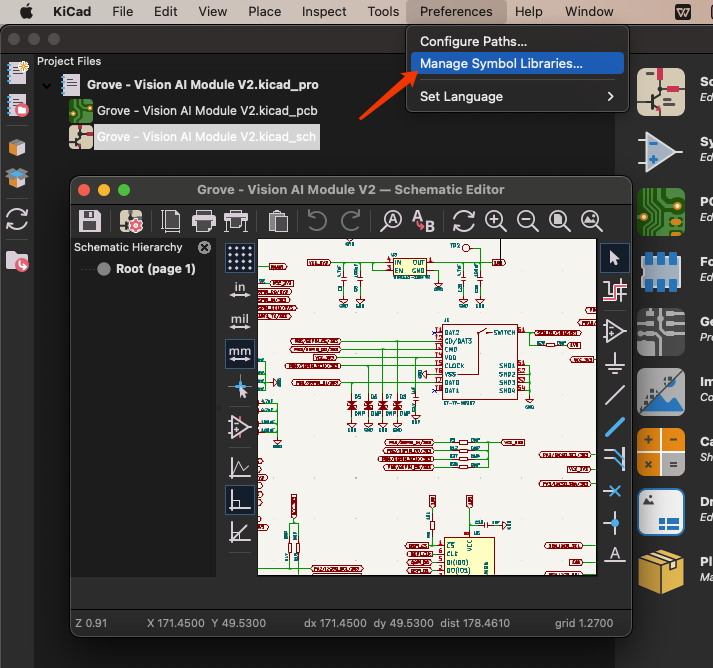Click the Print icon
Image resolution: width=713 pixels, height=668 pixels.
204,221
